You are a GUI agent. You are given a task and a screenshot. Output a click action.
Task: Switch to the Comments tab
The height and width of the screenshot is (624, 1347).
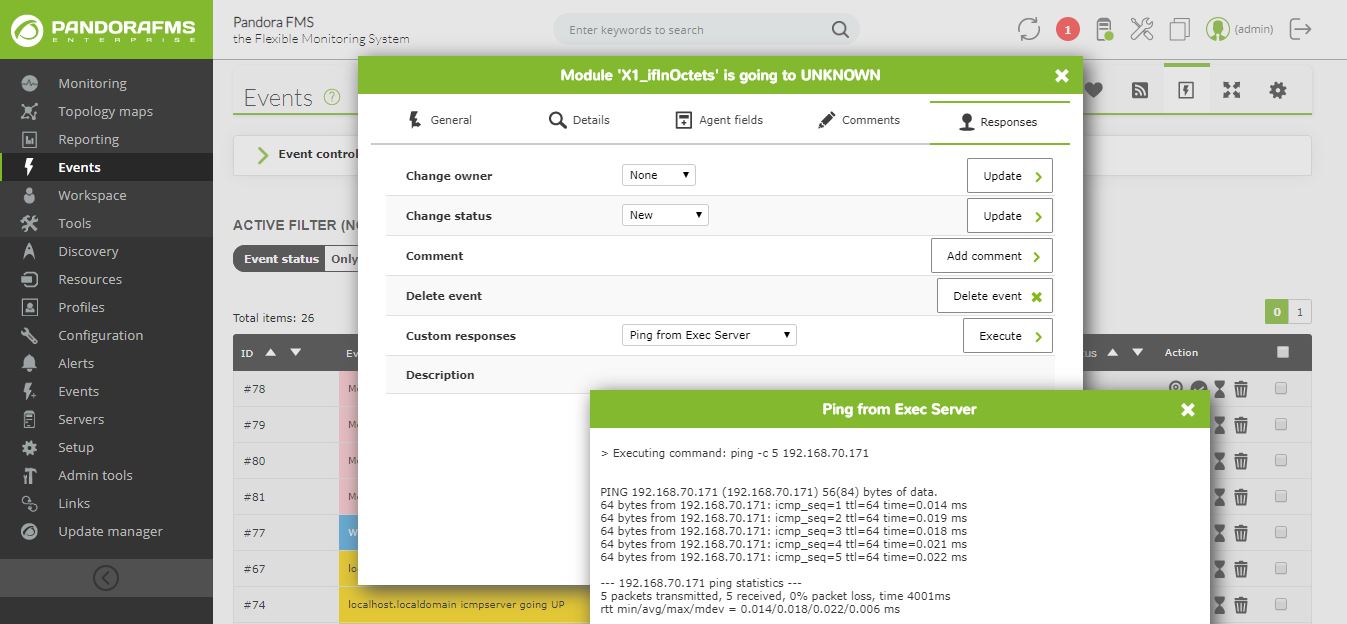point(859,120)
